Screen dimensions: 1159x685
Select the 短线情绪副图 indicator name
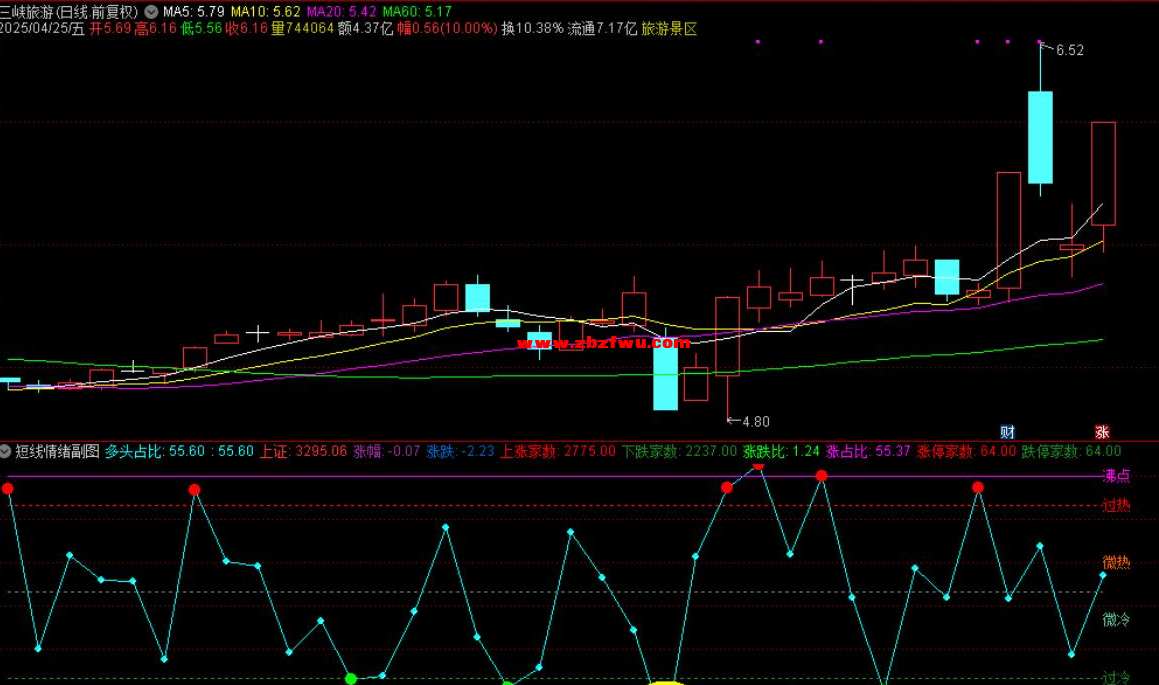point(58,451)
